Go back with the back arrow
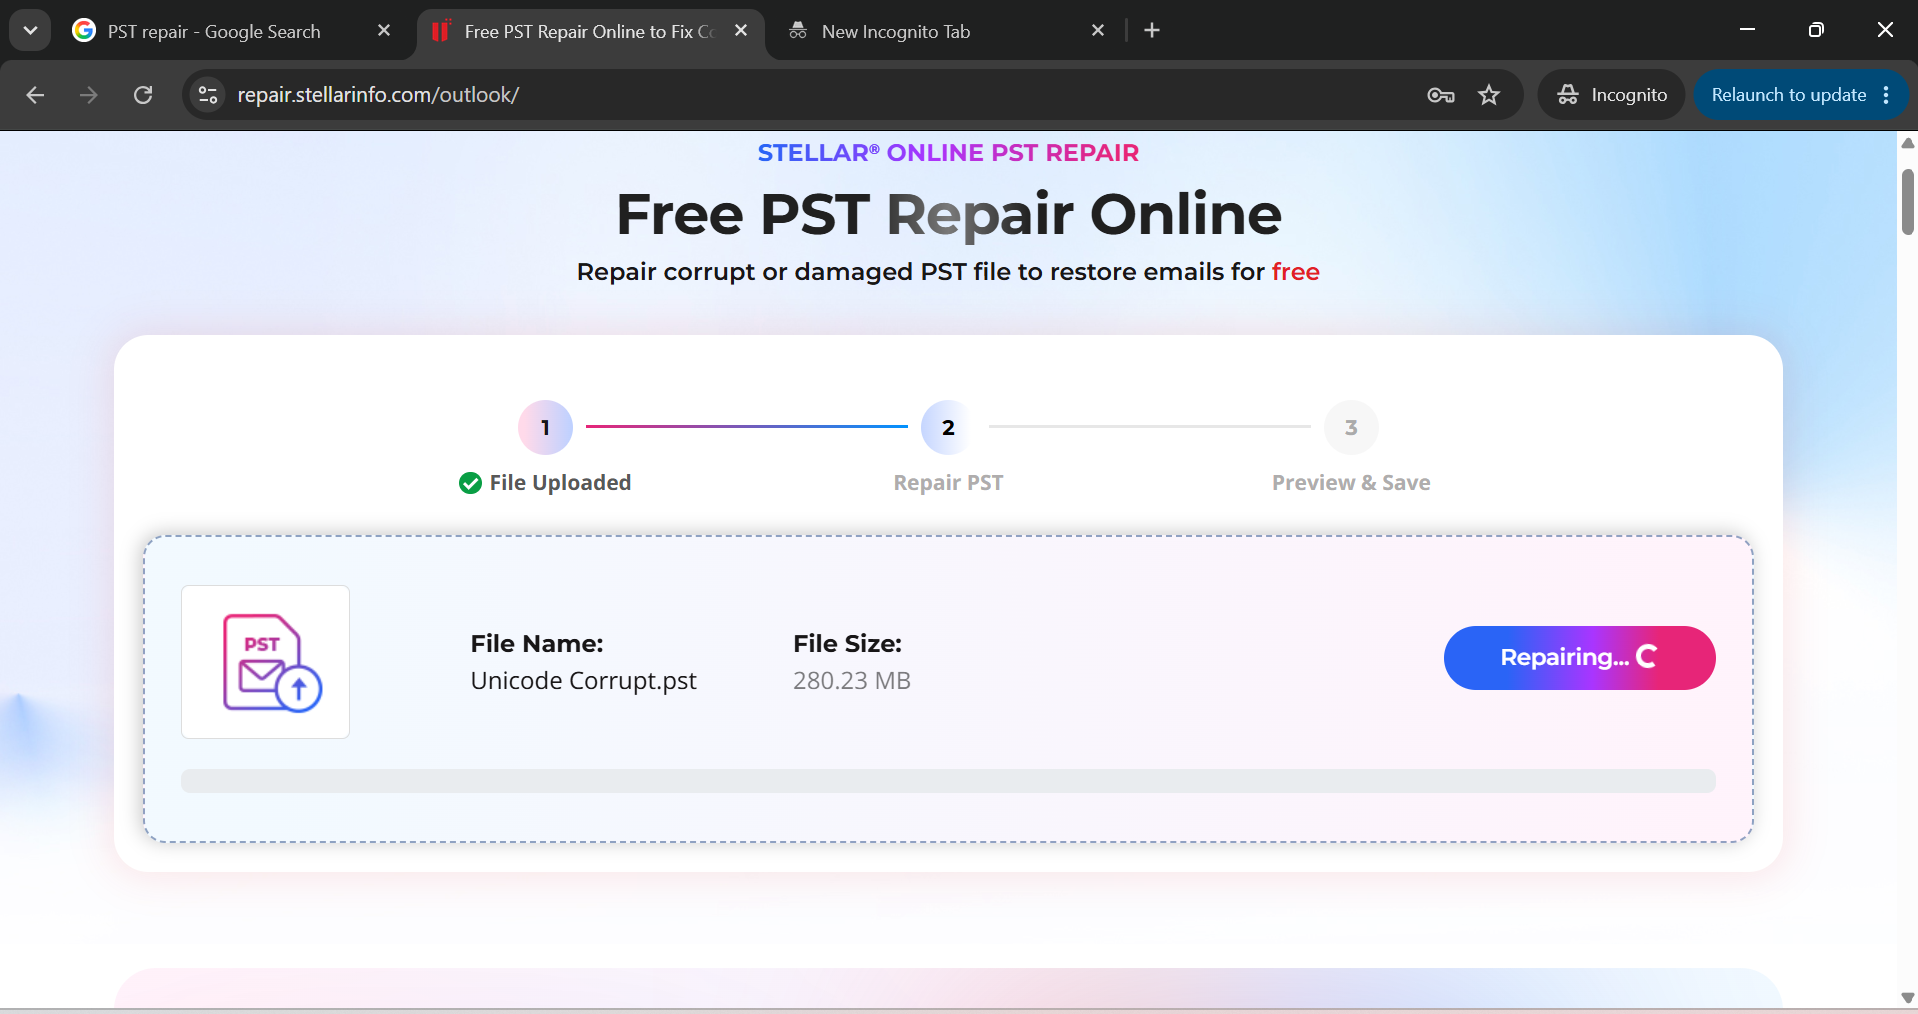Viewport: 1918px width, 1014px height. tap(35, 95)
